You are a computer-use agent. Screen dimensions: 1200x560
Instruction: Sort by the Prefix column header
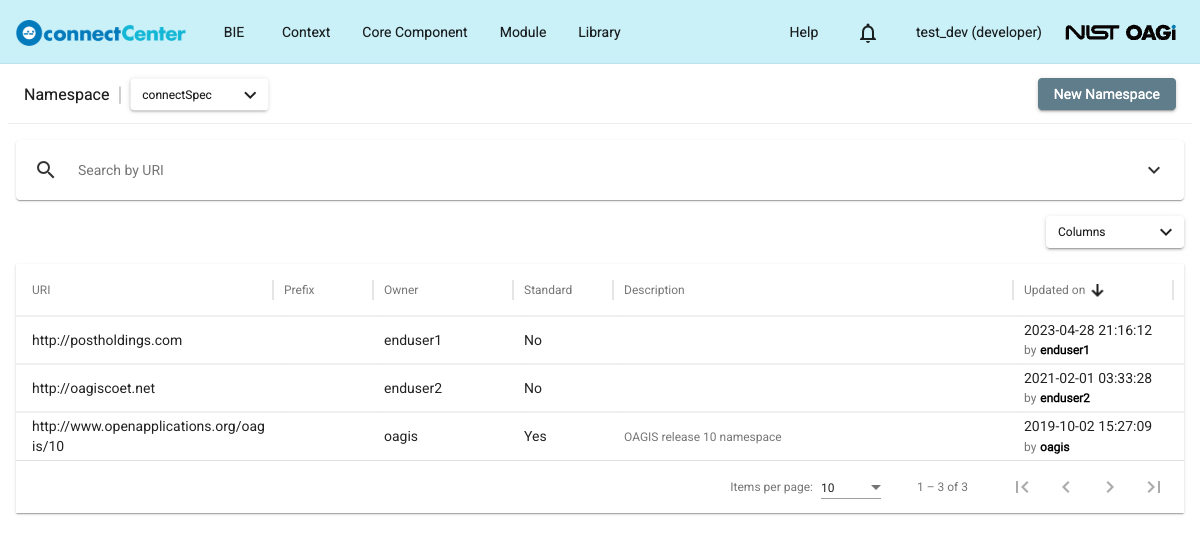tap(299, 290)
